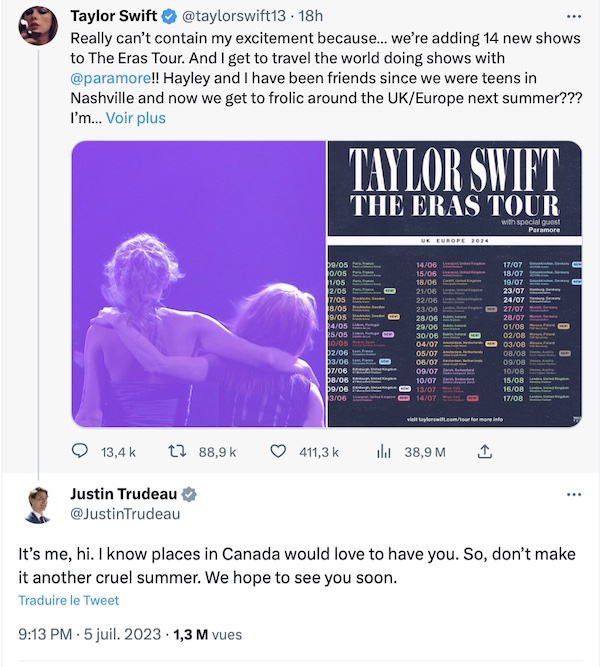Screen dimensions: 600x667
Task: Click the 9:13 PM 5 juil. 2023 timestamp
Action: [x=89, y=634]
